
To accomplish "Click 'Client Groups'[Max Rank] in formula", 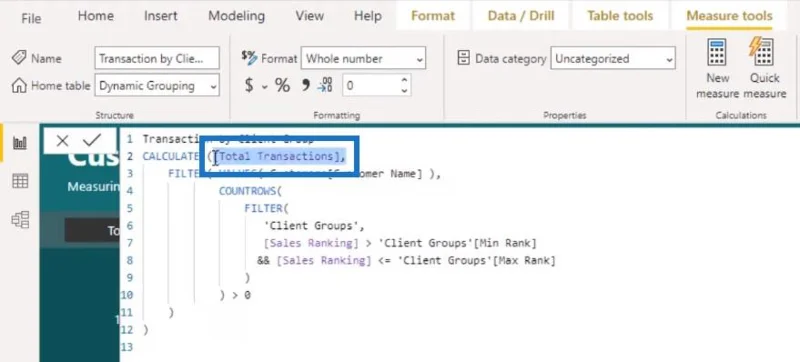I will (476, 261).
